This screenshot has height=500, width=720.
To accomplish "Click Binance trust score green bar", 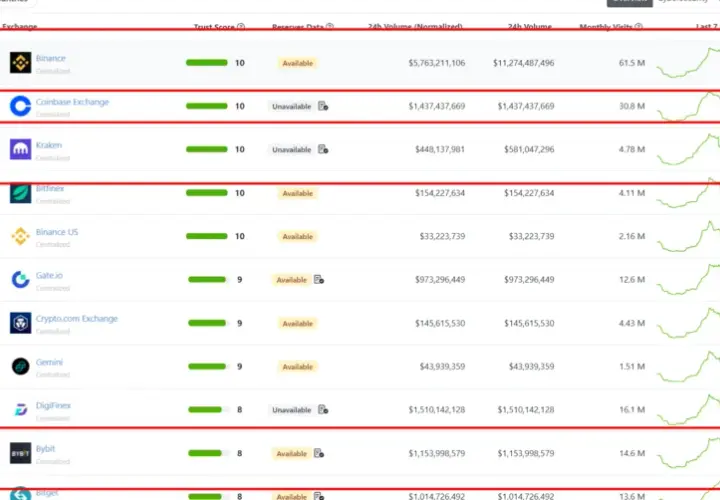I will 207,63.
